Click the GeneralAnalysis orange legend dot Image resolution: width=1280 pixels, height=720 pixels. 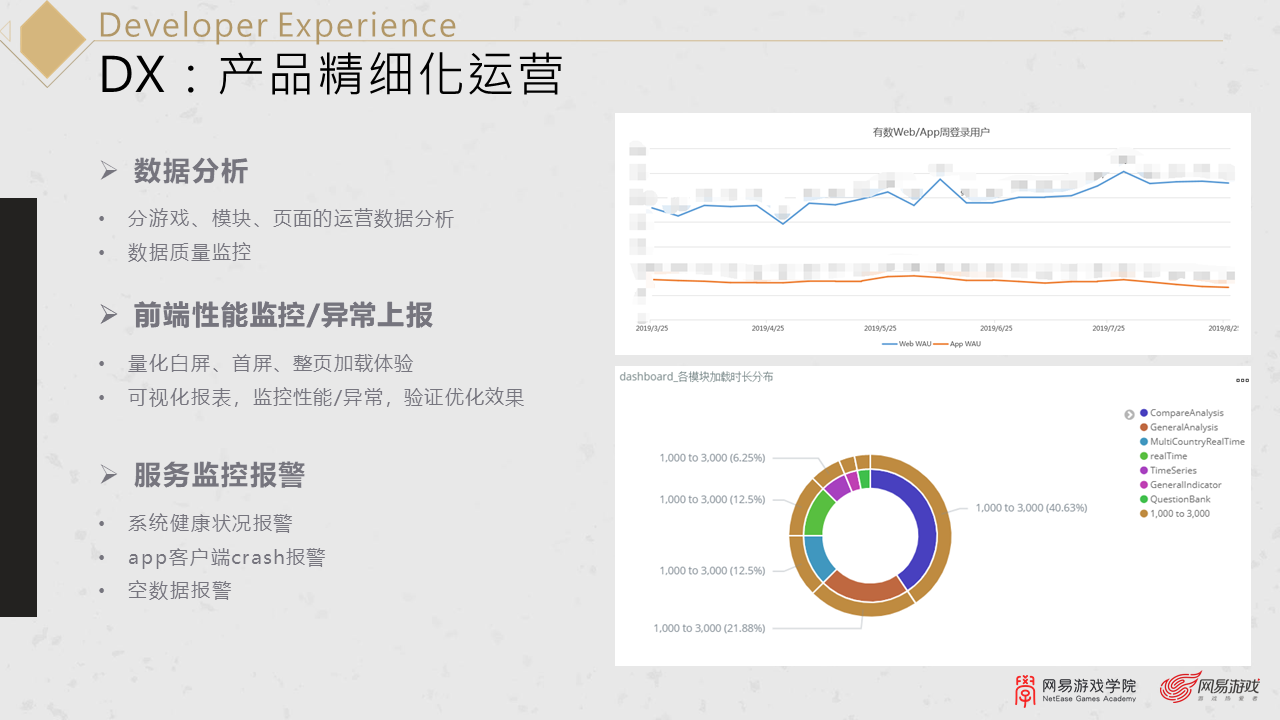1143,427
